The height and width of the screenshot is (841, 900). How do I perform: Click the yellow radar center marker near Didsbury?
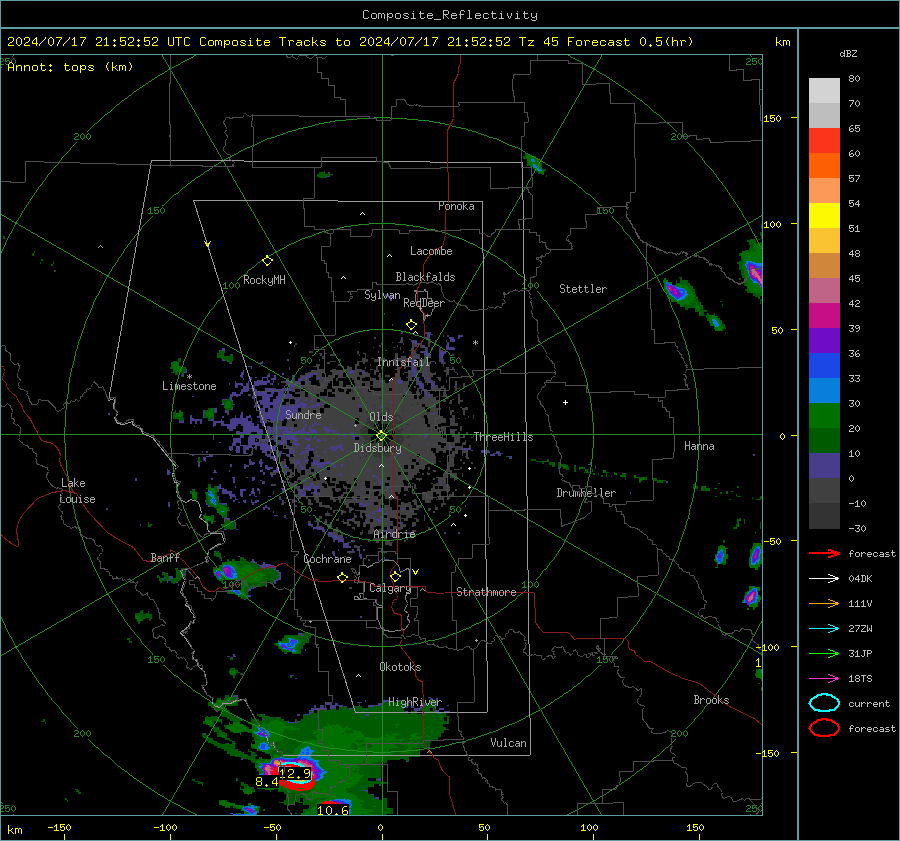(381, 435)
